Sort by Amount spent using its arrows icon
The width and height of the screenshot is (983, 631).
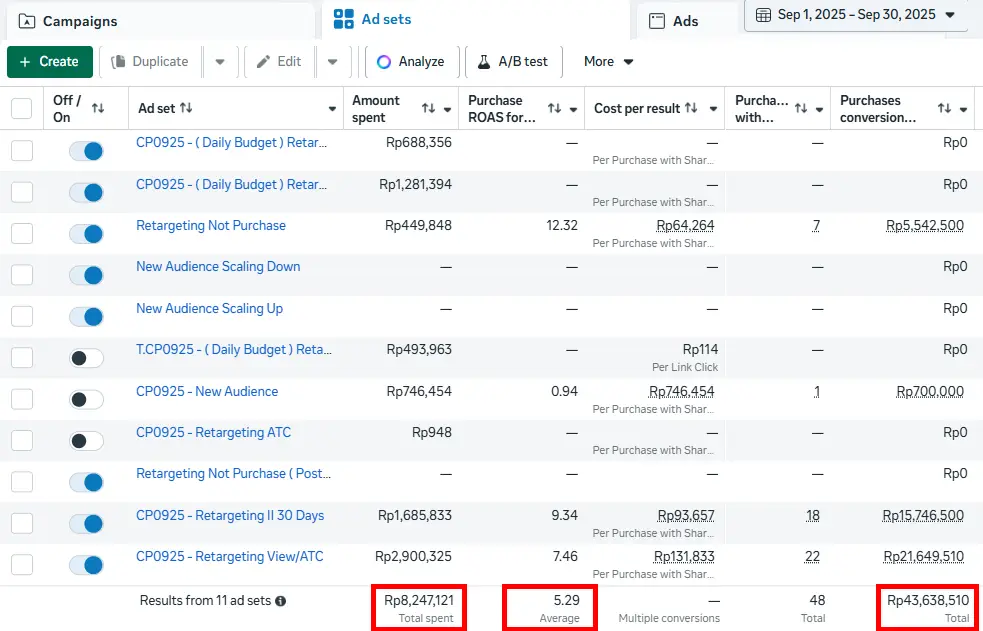[428, 108]
